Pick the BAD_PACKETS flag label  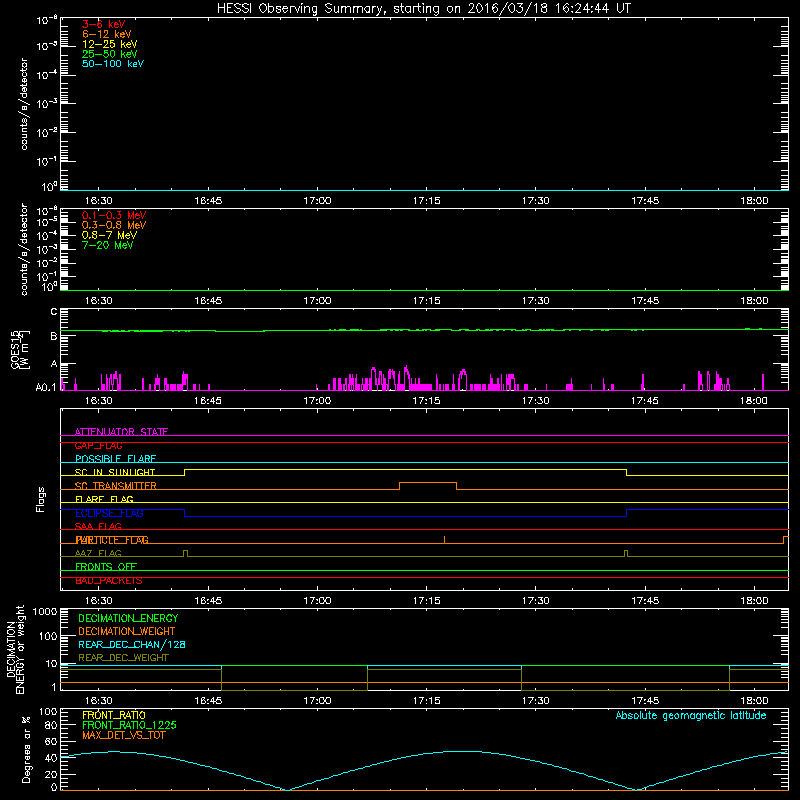coord(109,581)
